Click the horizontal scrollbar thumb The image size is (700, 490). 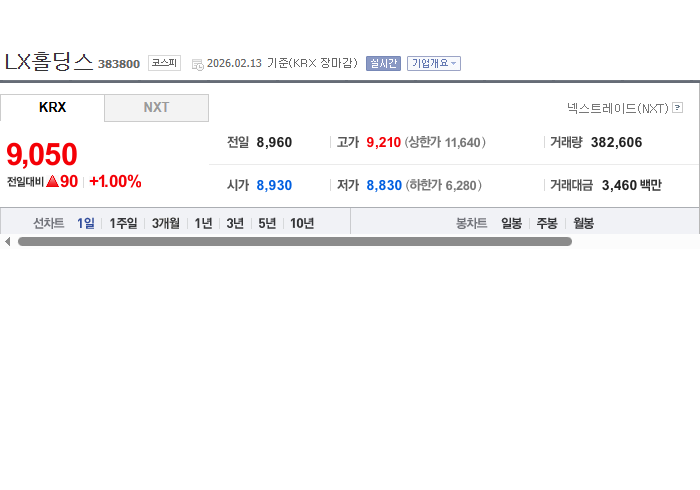(295, 241)
